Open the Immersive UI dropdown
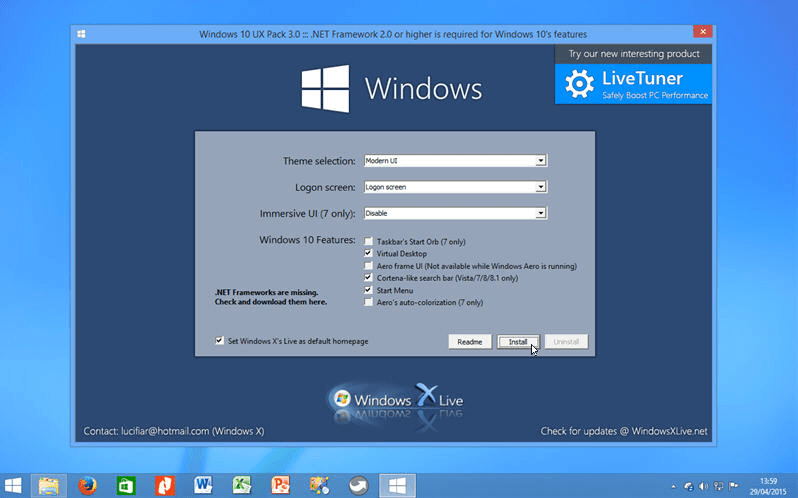798x498 pixels. click(540, 213)
